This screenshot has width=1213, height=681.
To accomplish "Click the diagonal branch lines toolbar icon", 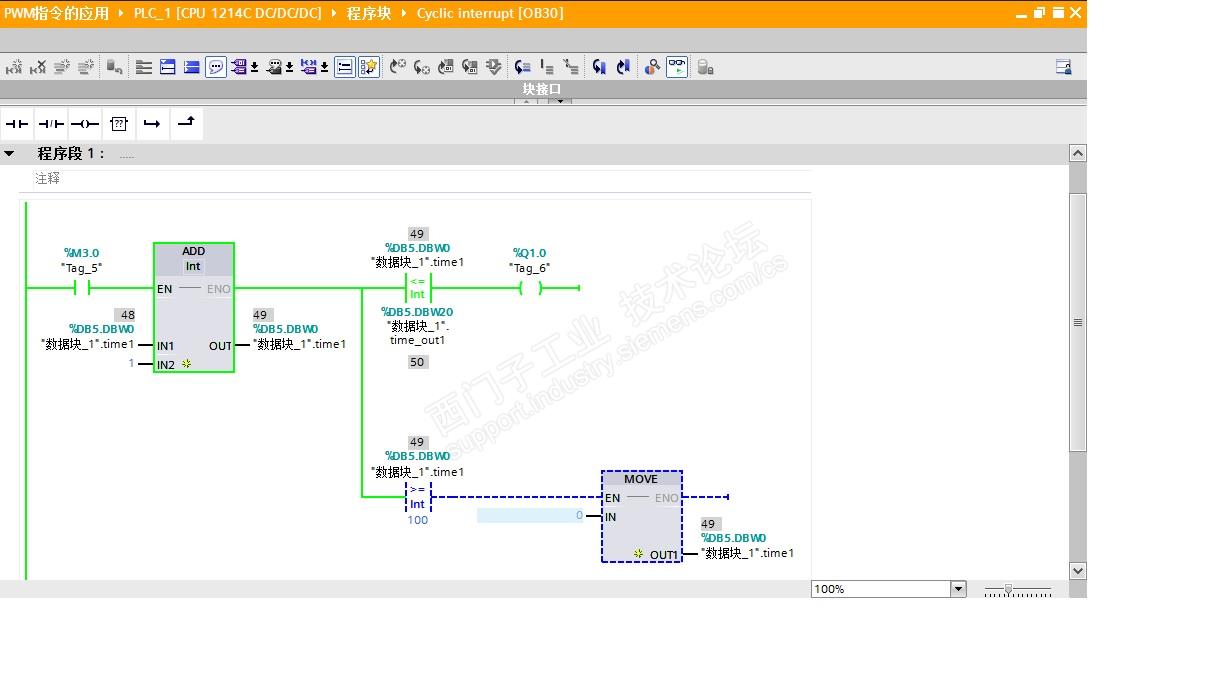I will coord(571,67).
